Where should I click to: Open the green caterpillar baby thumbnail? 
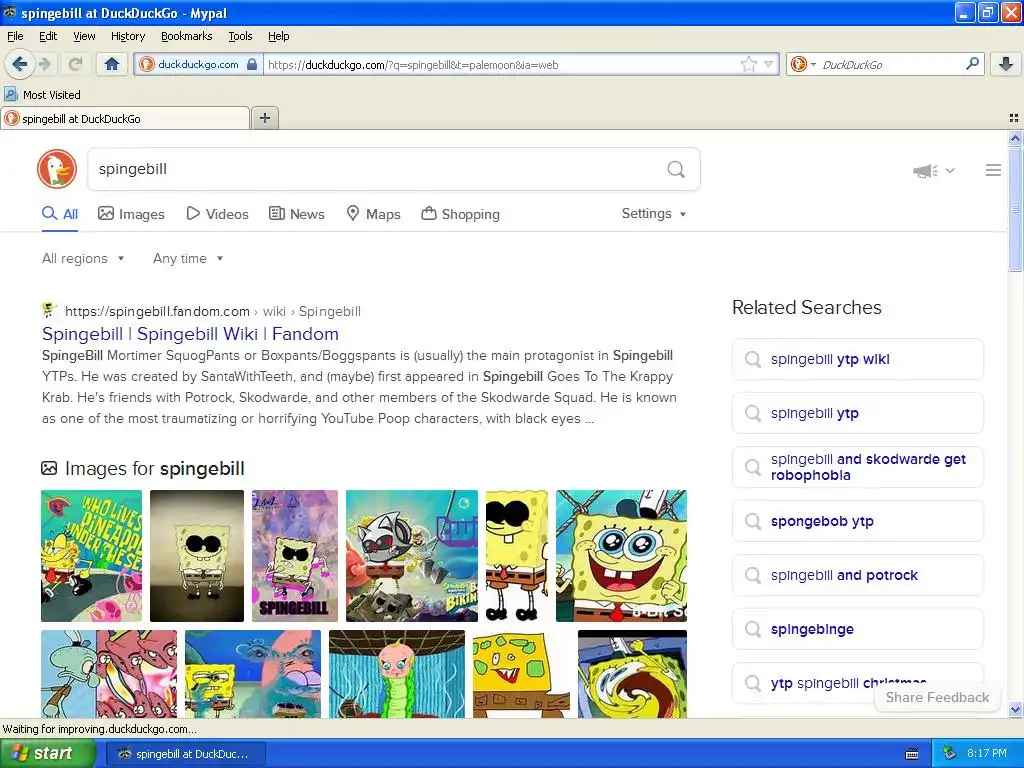[x=397, y=674]
